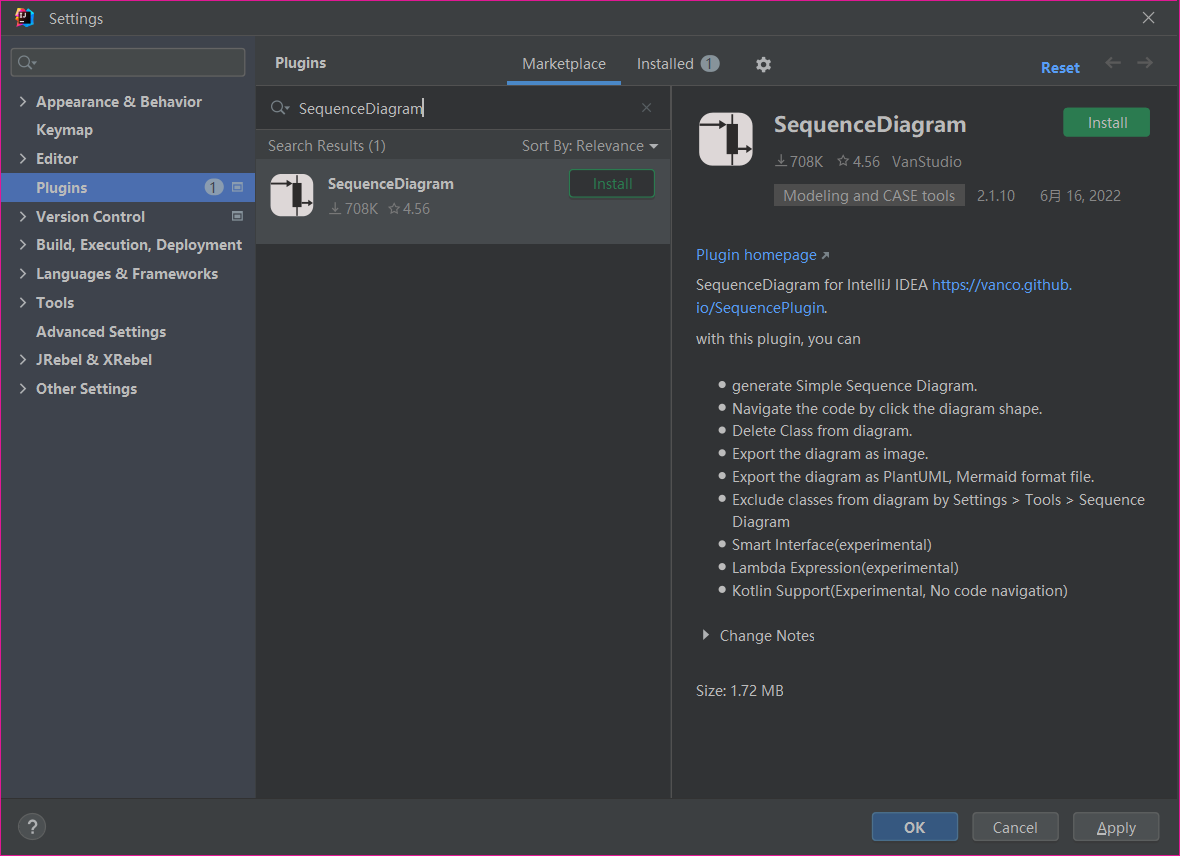The width and height of the screenshot is (1180, 856).
Task: Click the project-level icon beside Version Control
Action: click(238, 216)
